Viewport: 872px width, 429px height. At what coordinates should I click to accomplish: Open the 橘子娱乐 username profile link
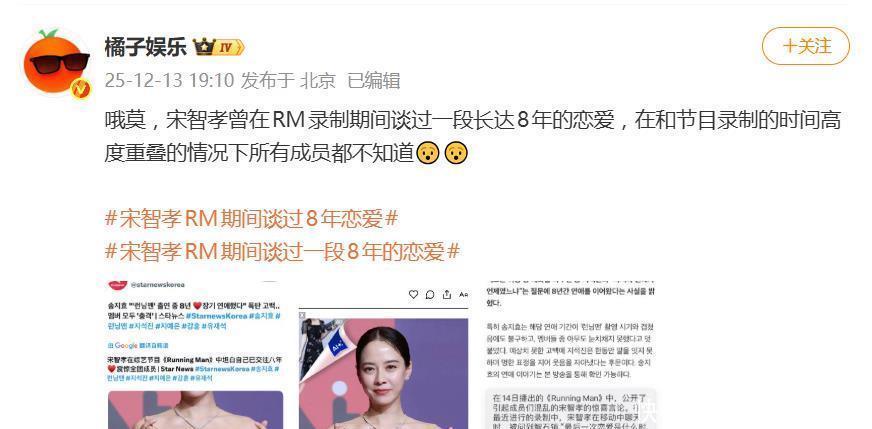(146, 47)
